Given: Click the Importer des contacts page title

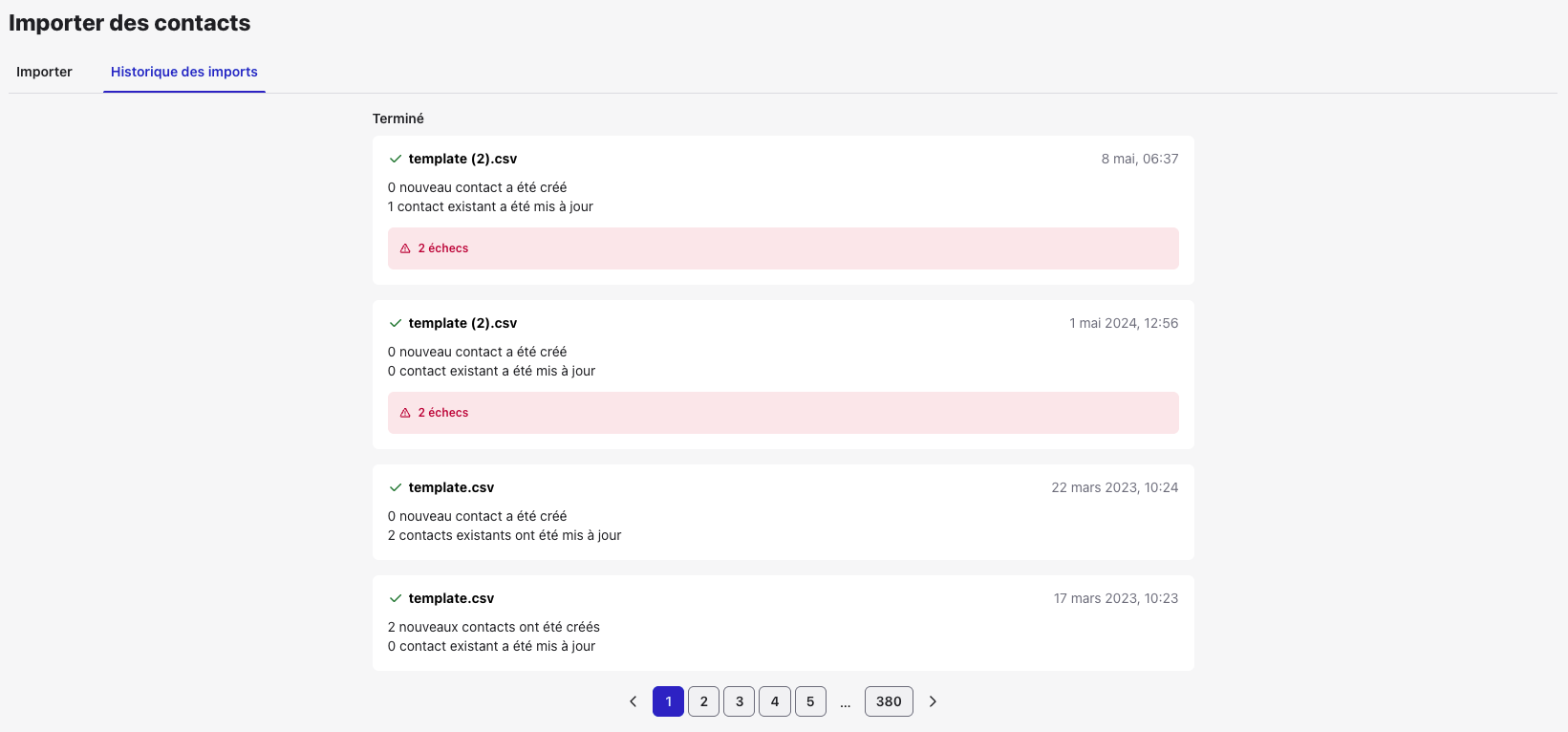Looking at the screenshot, I should (130, 21).
